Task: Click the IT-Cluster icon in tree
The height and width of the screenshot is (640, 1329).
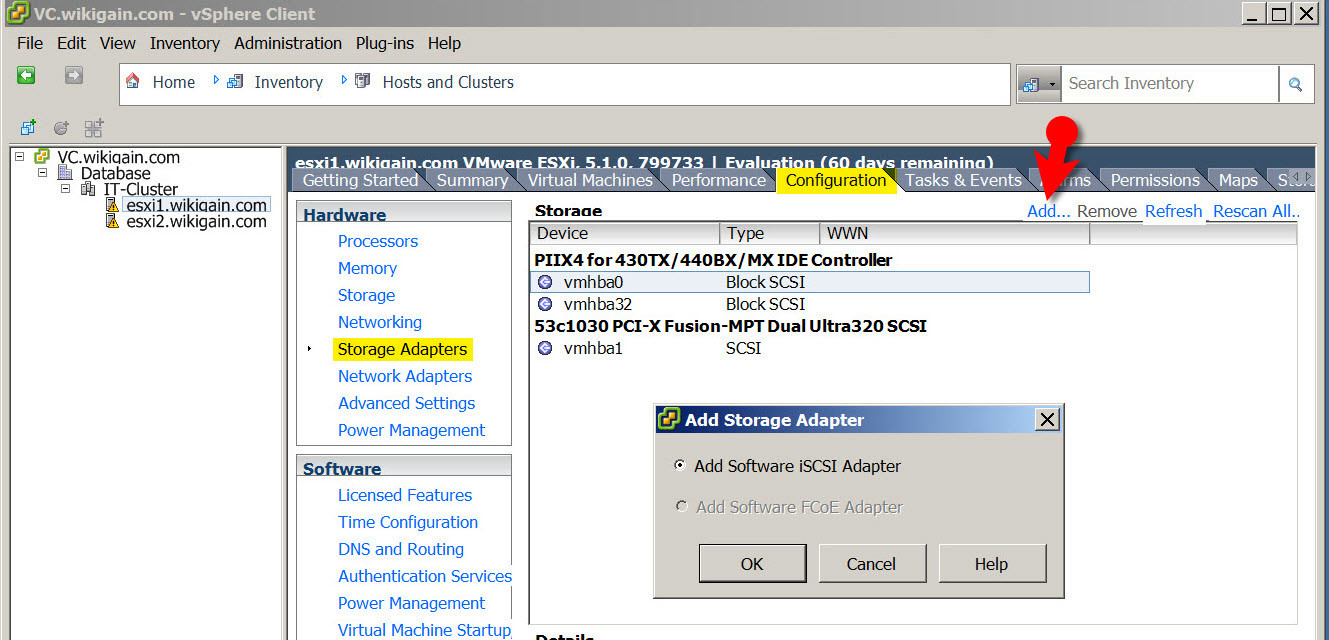Action: coord(89,189)
